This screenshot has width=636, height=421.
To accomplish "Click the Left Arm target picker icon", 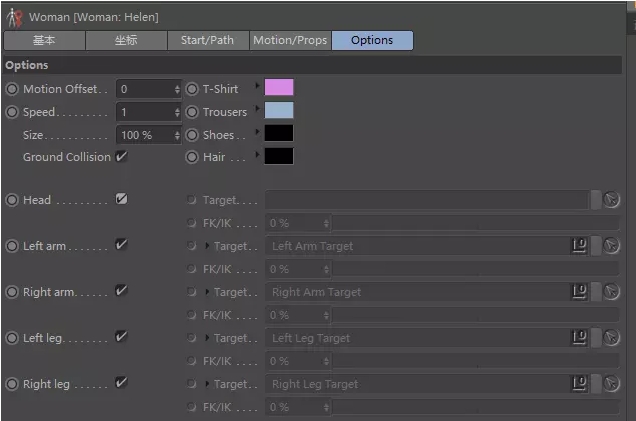I will click(x=612, y=246).
